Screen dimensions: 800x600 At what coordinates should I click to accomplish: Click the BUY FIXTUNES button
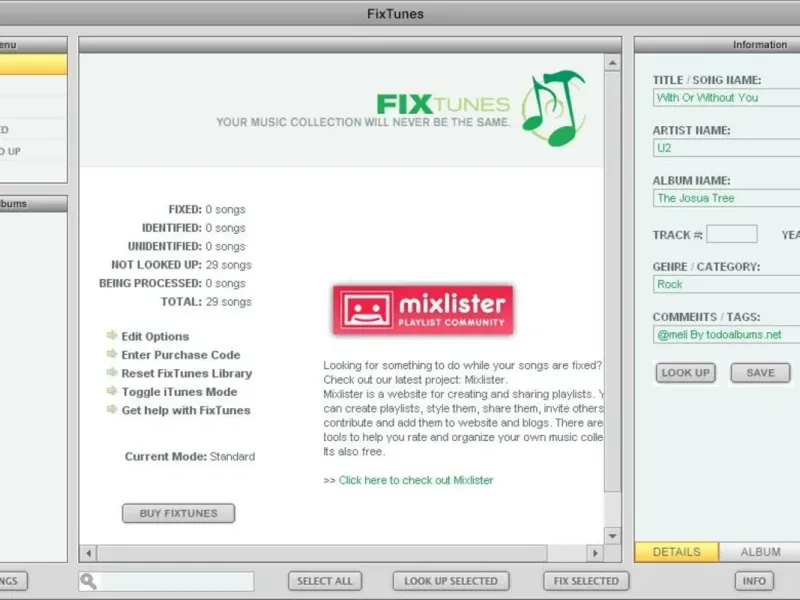point(179,513)
